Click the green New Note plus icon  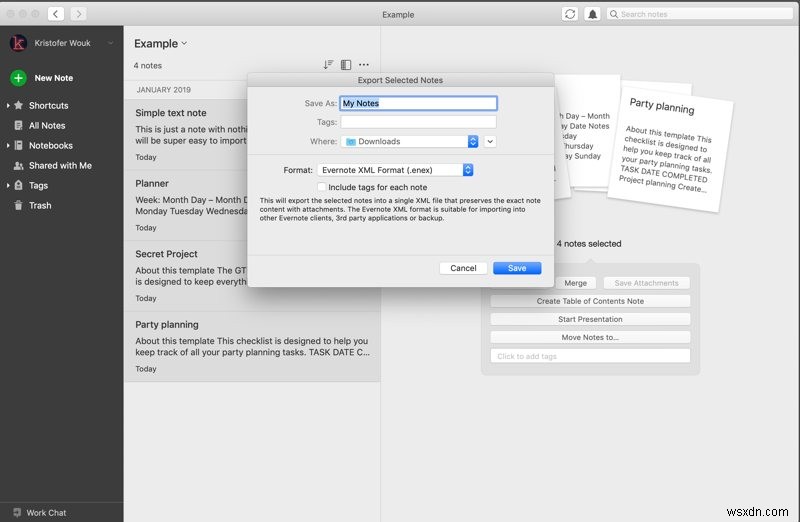point(18,78)
